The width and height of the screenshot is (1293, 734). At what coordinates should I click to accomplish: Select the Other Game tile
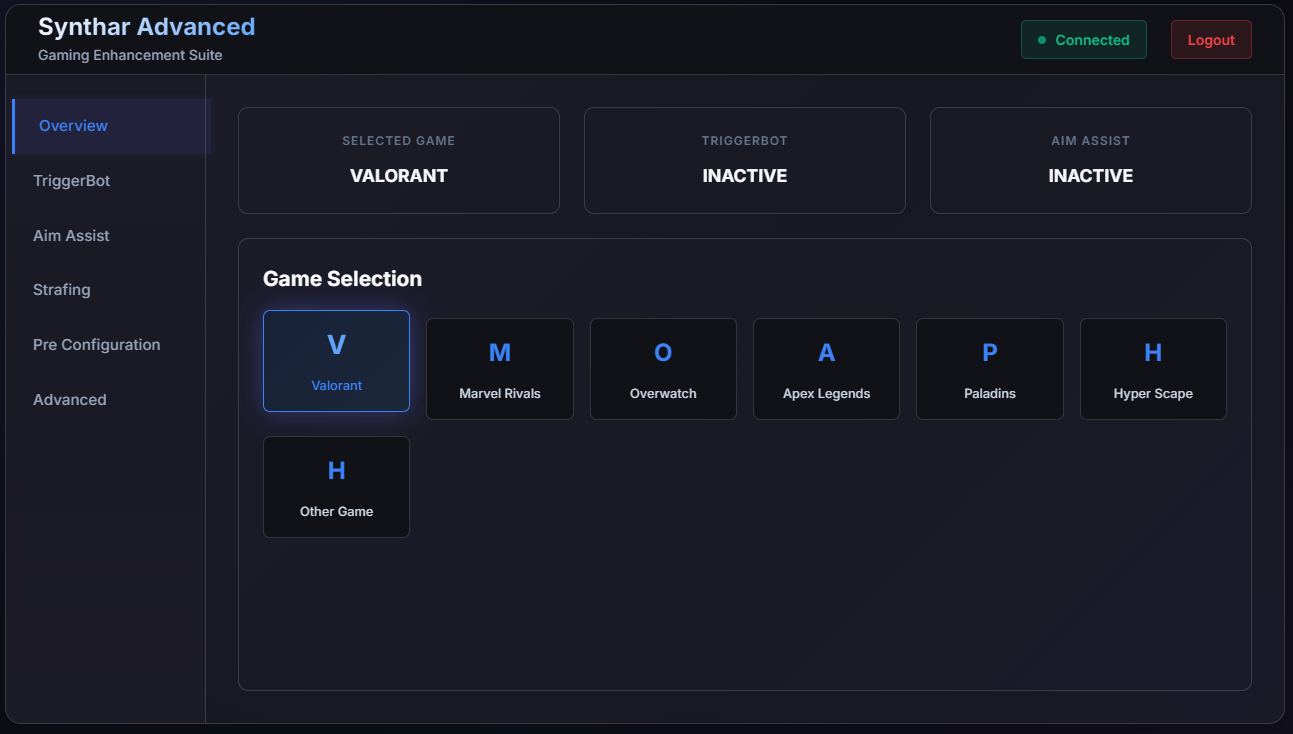pyautogui.click(x=336, y=487)
